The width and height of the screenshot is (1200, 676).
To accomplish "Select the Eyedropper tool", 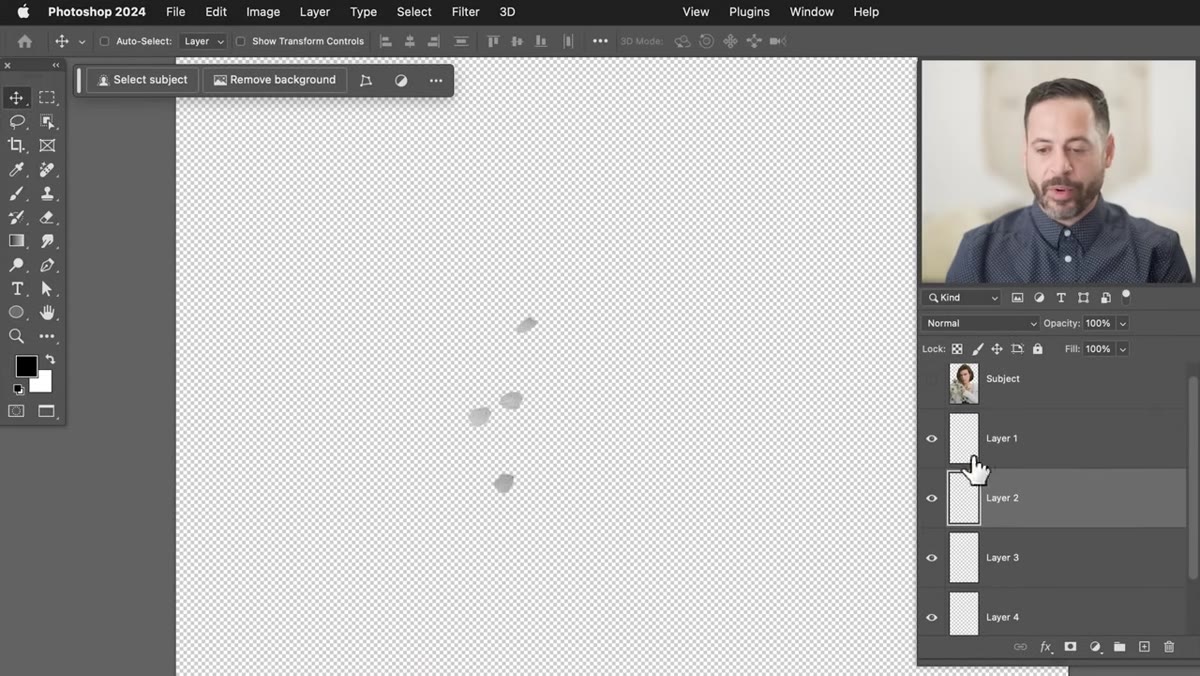I will point(17,170).
